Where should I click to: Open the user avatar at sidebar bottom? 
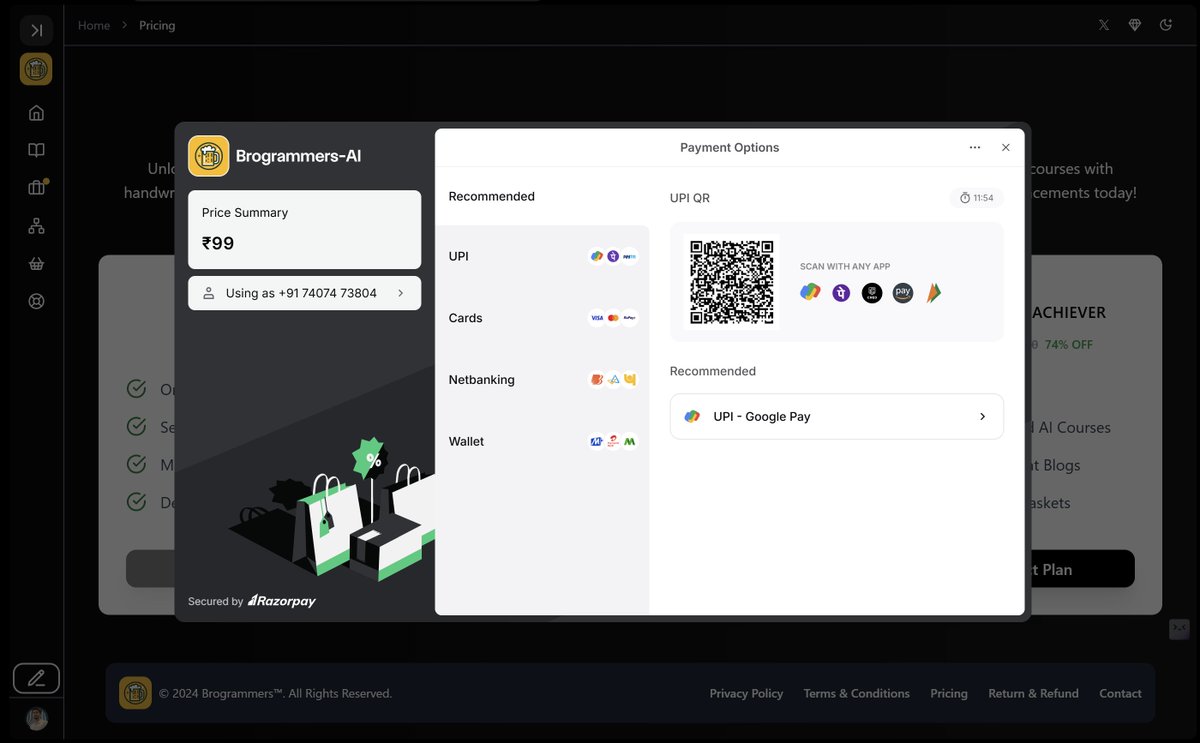(x=36, y=719)
